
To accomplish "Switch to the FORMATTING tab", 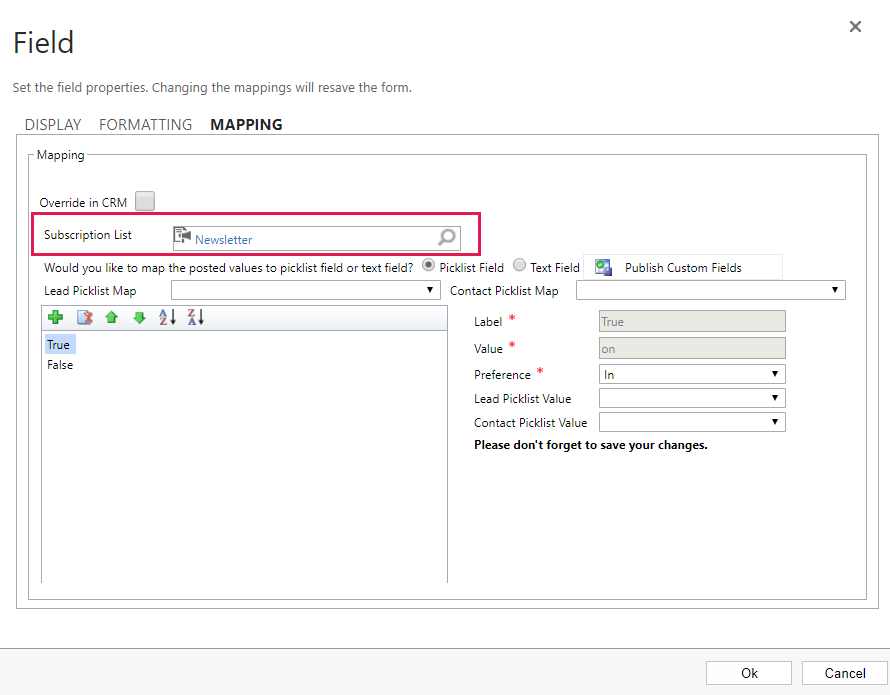I will (x=145, y=124).
